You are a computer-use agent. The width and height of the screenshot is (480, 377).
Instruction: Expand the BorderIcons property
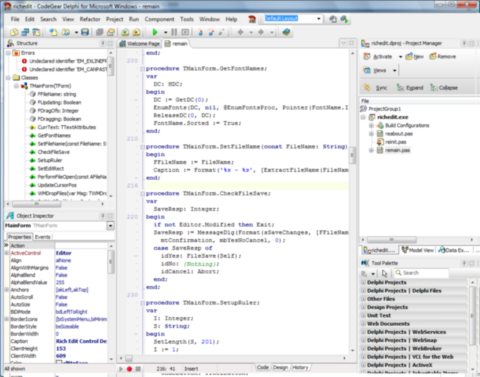[x=7, y=319]
